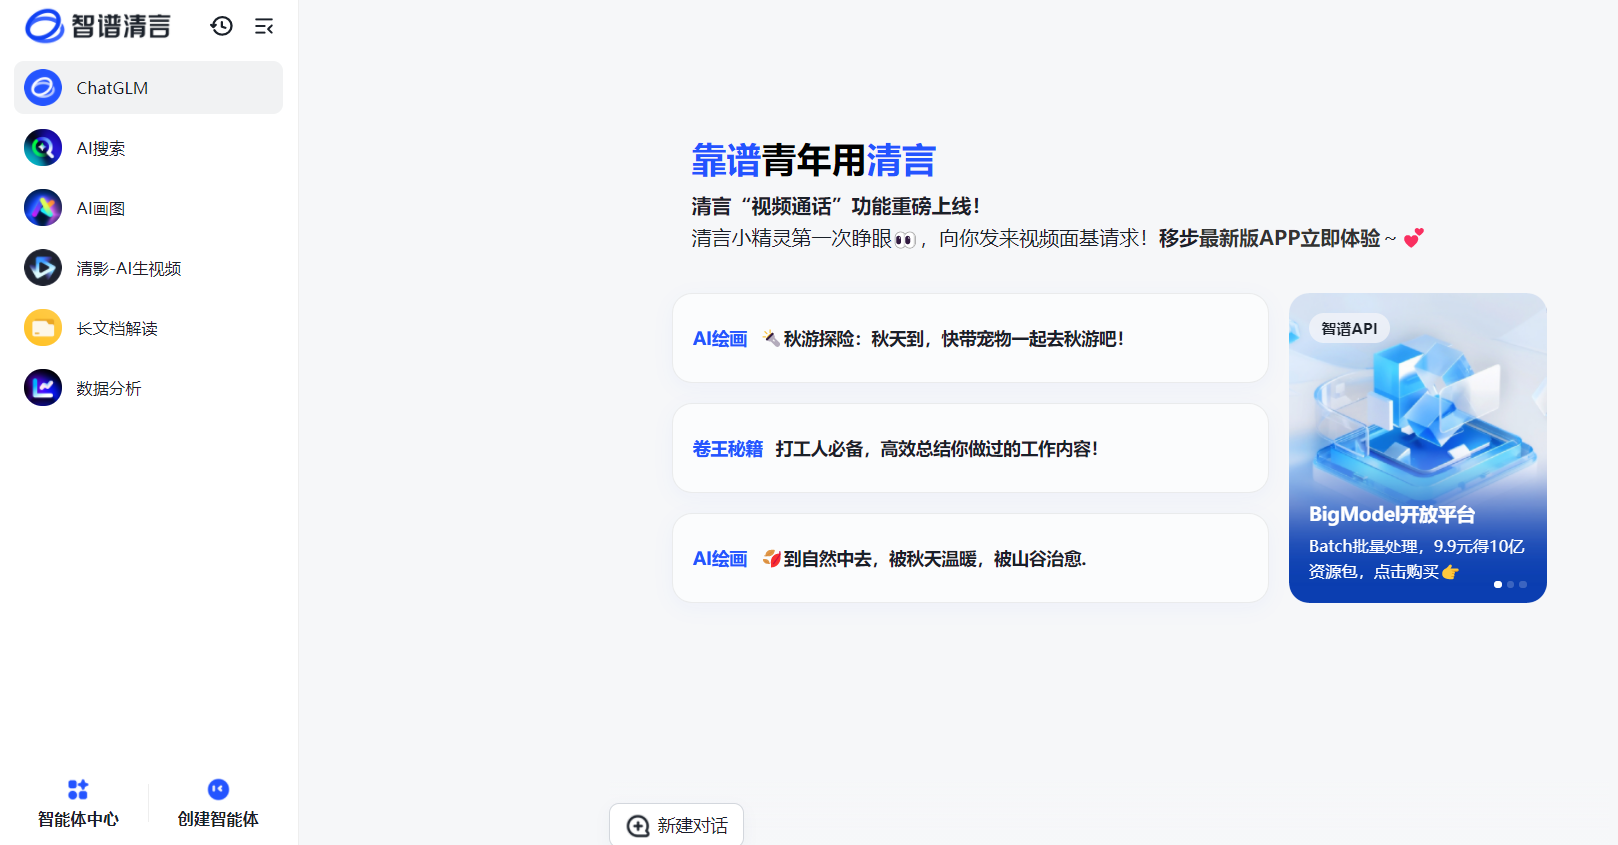Open the BigModel开放平台 banner image
Screen dimensions: 1618x845
tap(1418, 448)
